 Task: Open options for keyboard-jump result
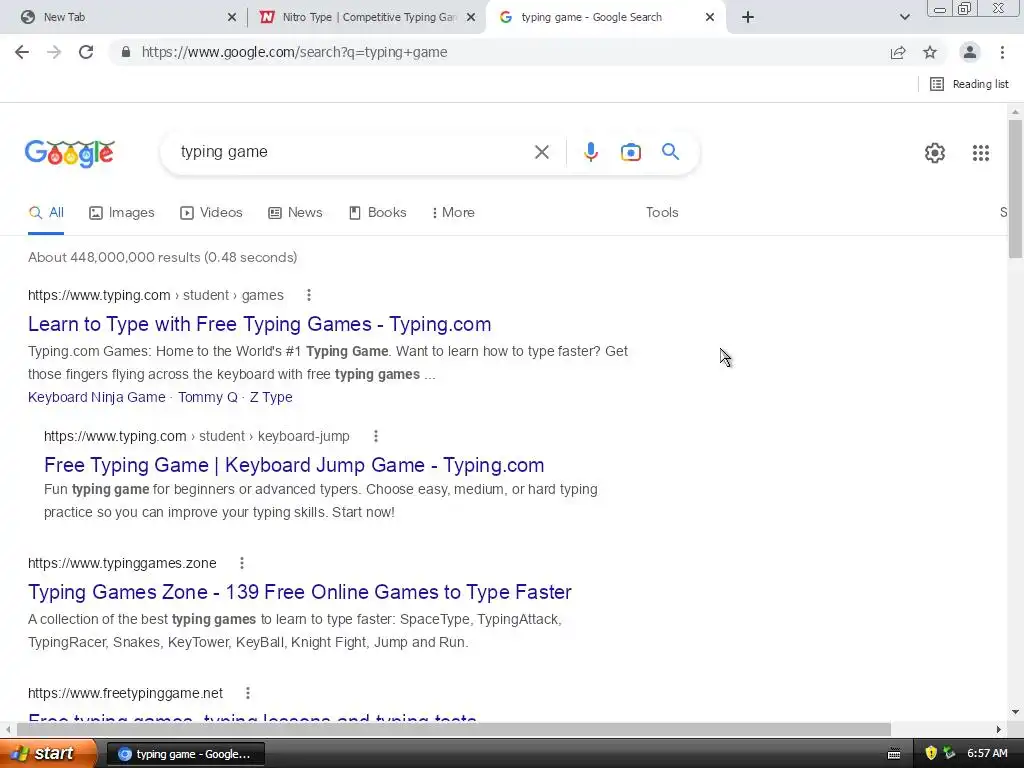pyautogui.click(x=376, y=436)
